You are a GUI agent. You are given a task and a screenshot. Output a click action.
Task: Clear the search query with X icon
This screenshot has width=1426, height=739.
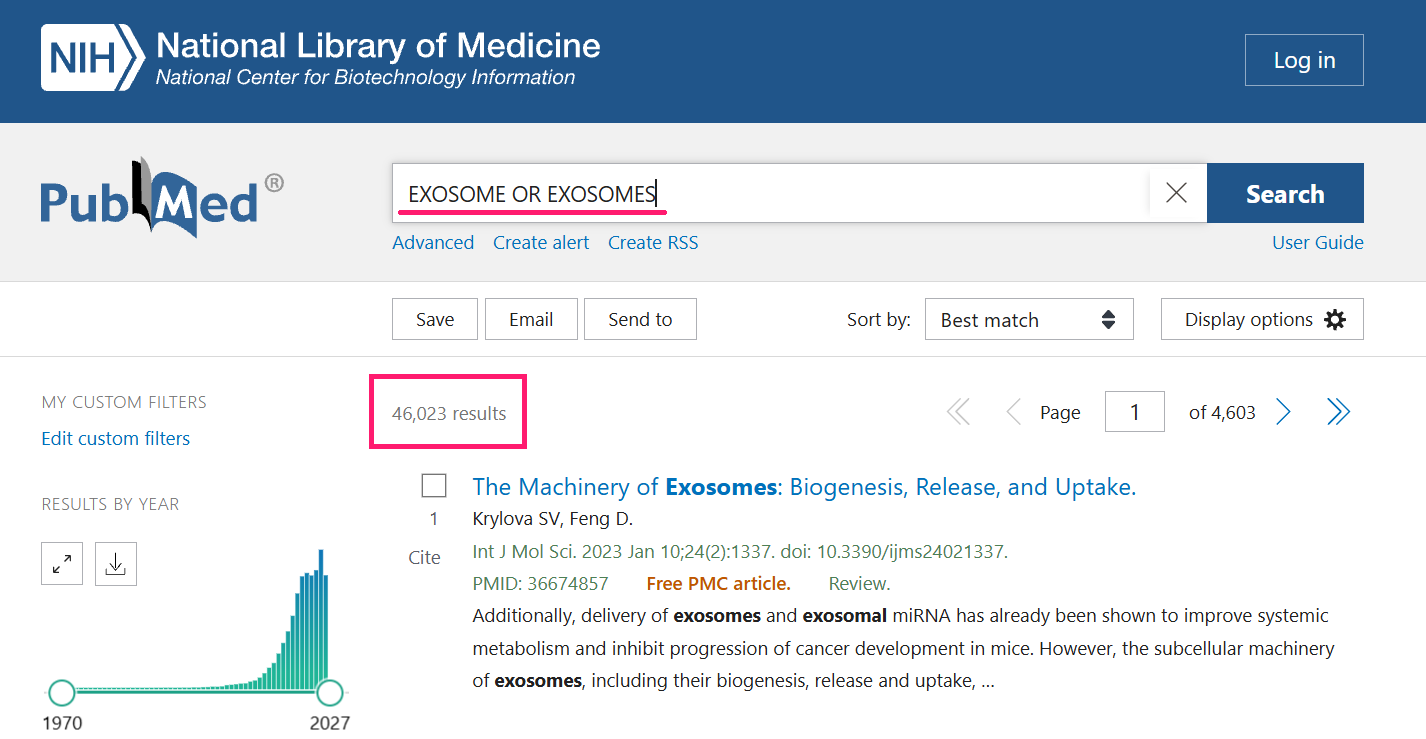[x=1177, y=193]
